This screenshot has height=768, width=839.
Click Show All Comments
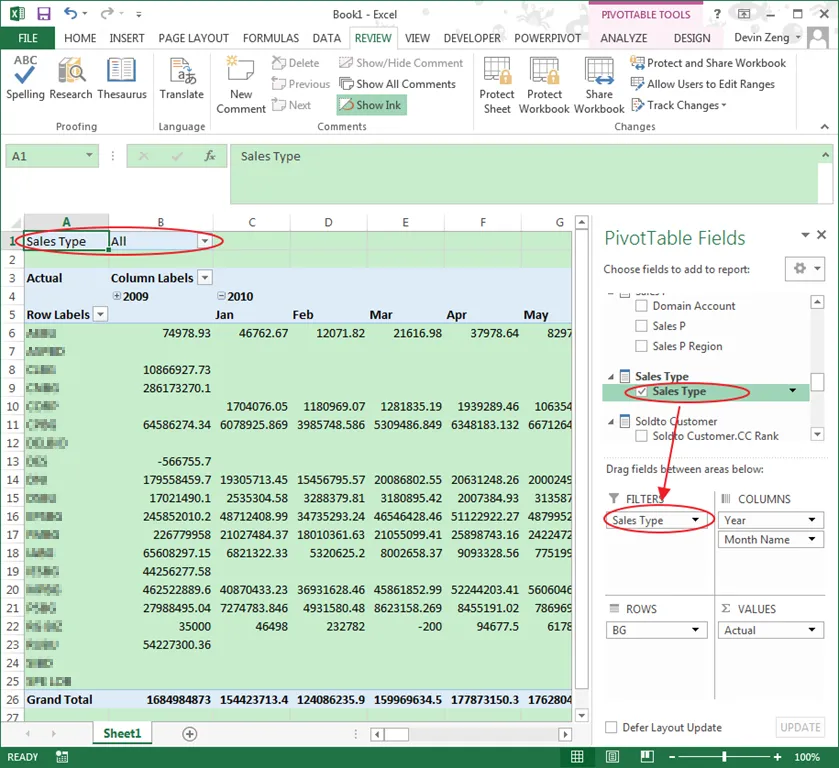398,84
